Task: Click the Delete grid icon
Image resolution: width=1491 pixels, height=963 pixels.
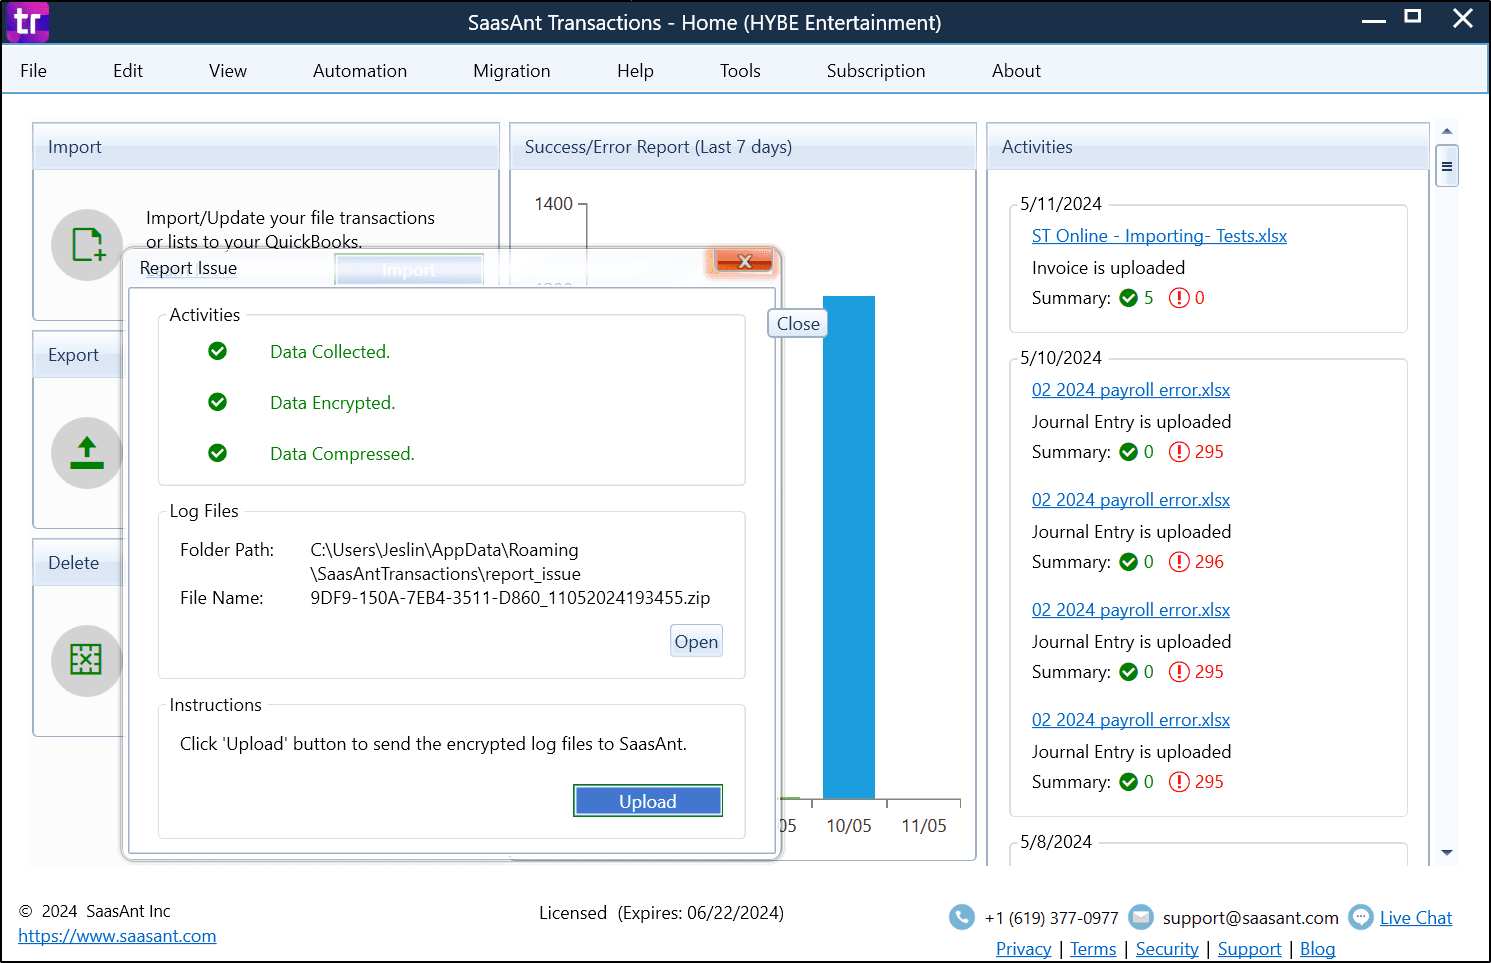Action: coord(87,660)
